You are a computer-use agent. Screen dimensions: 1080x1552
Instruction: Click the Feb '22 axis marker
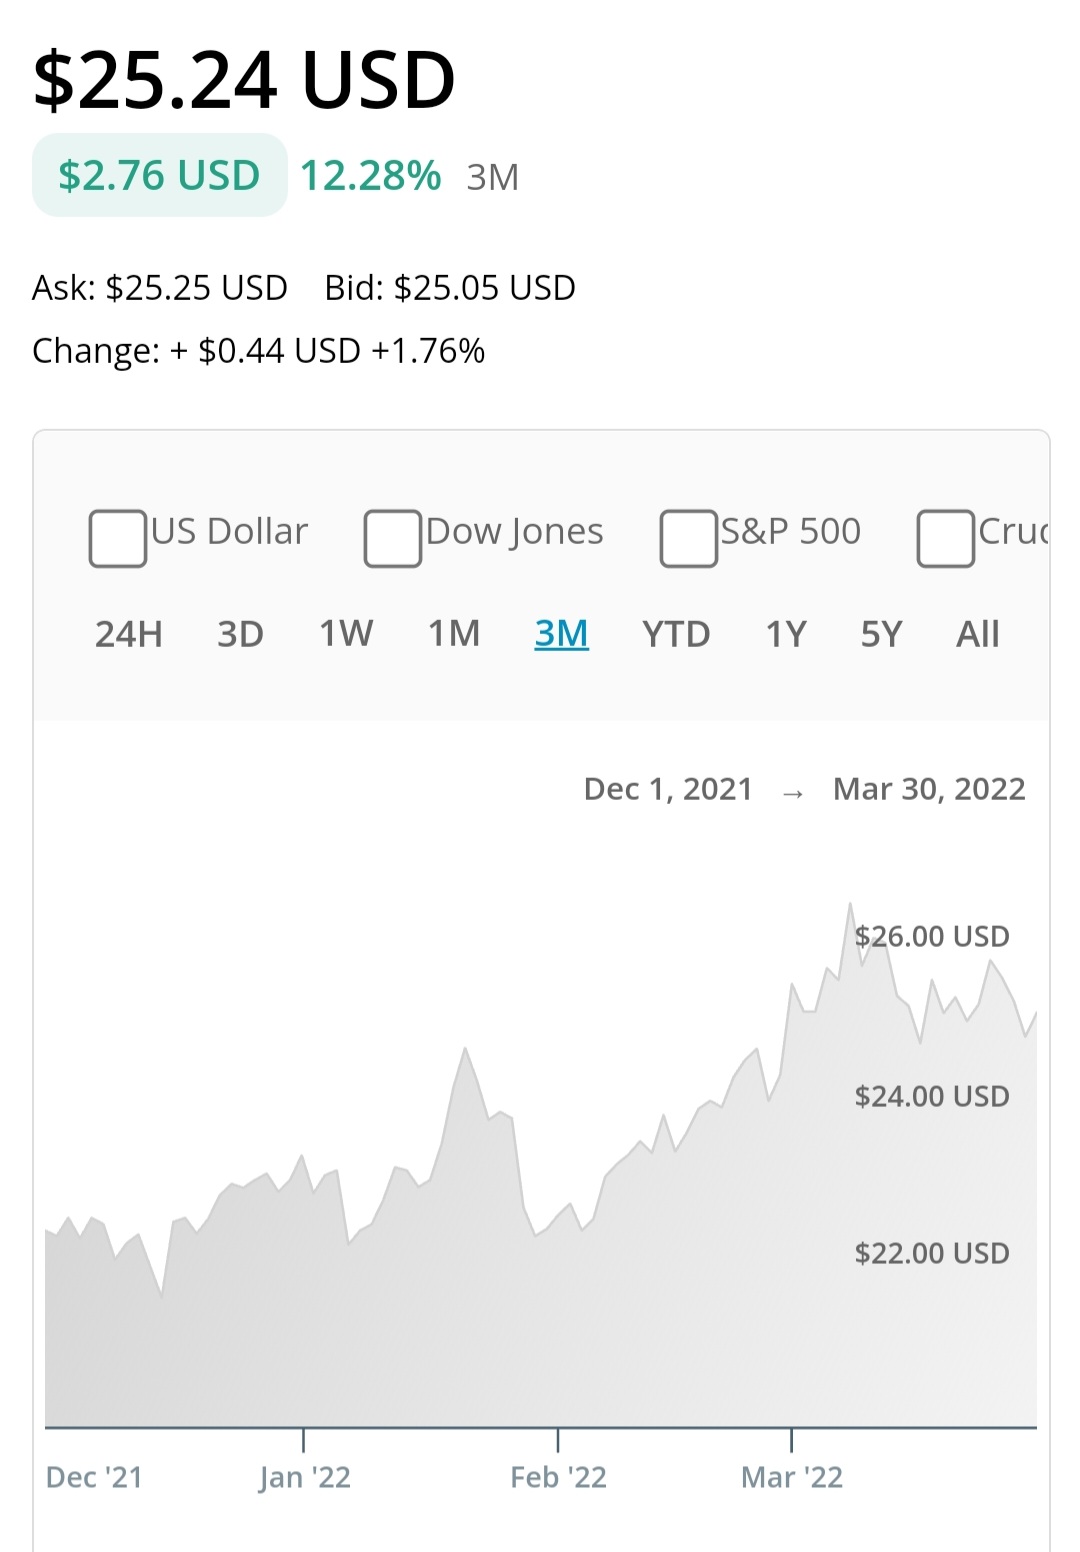point(558,1477)
